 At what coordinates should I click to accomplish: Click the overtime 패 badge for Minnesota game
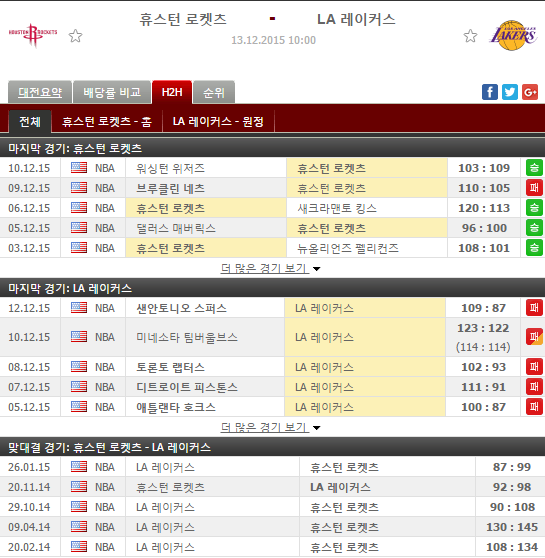pos(534,337)
